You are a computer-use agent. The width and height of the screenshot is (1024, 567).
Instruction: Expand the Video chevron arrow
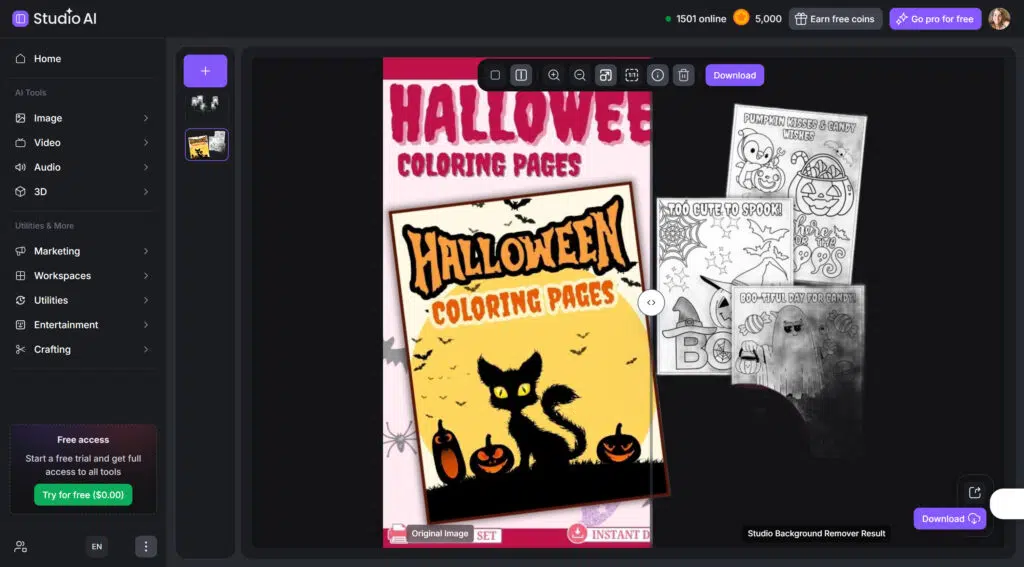[146, 142]
